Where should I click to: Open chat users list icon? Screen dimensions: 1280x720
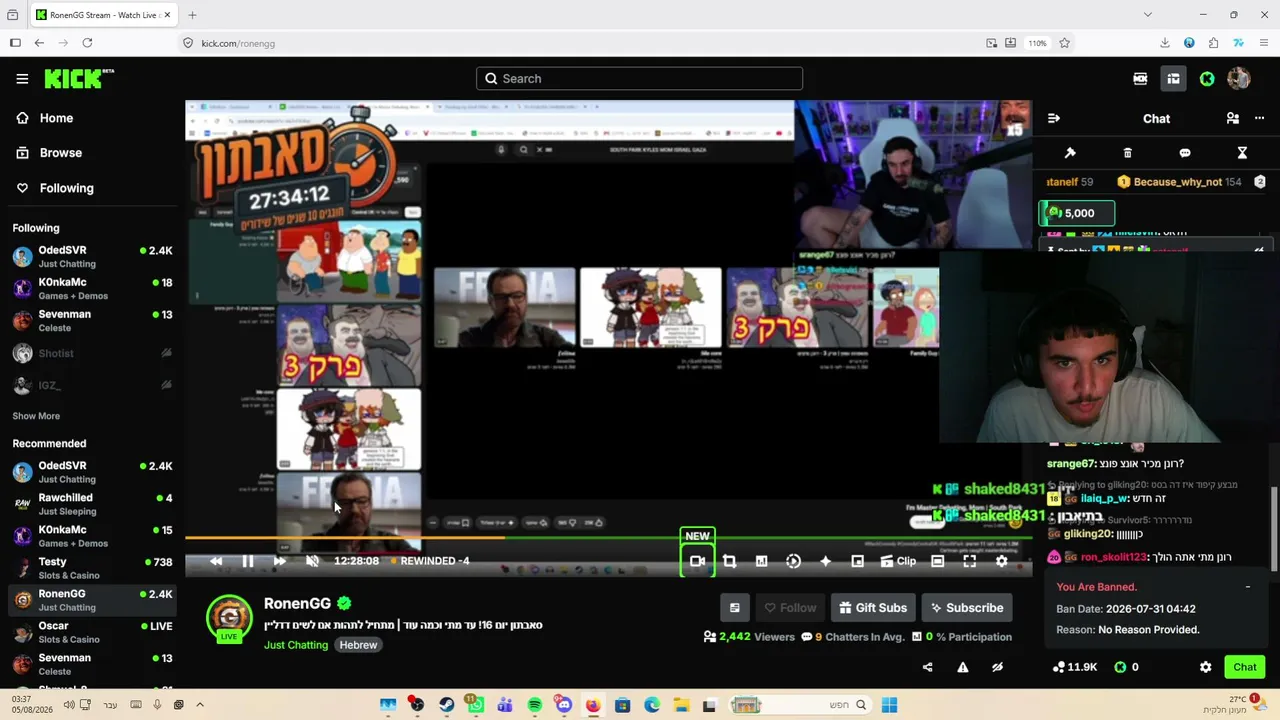(x=1232, y=118)
